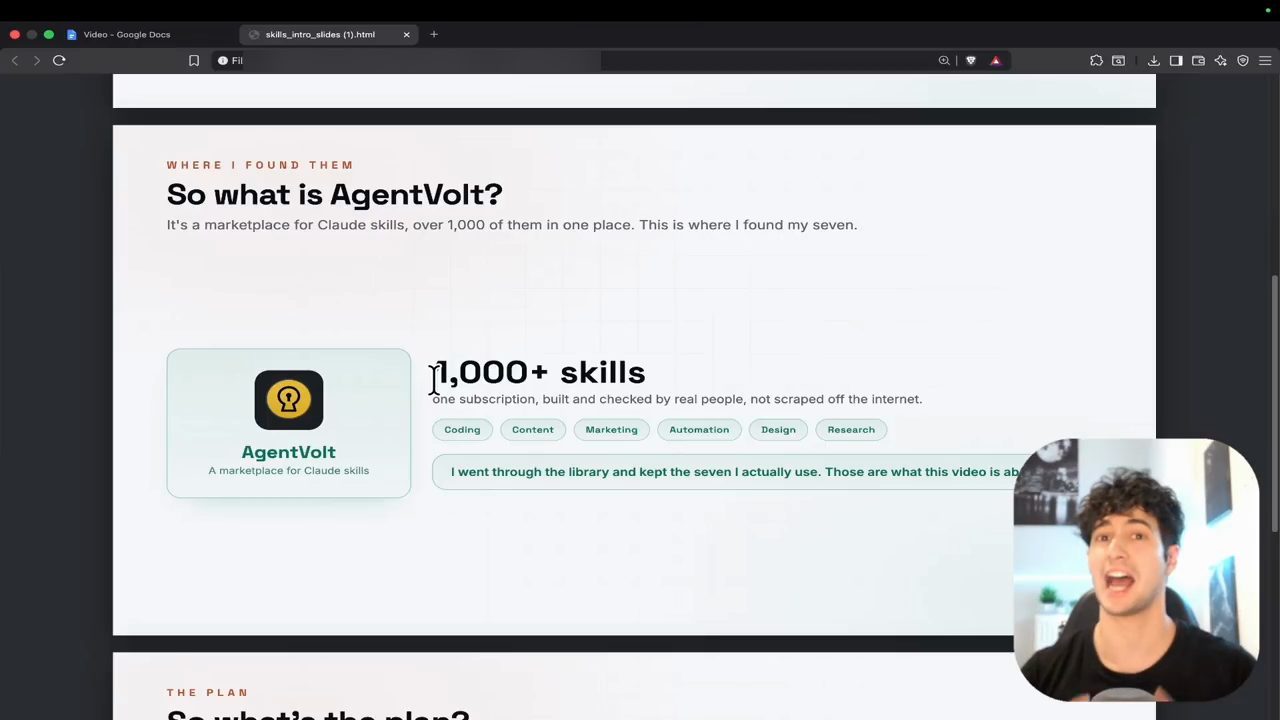Click the Content tag pill
The image size is (1280, 720).
(533, 430)
